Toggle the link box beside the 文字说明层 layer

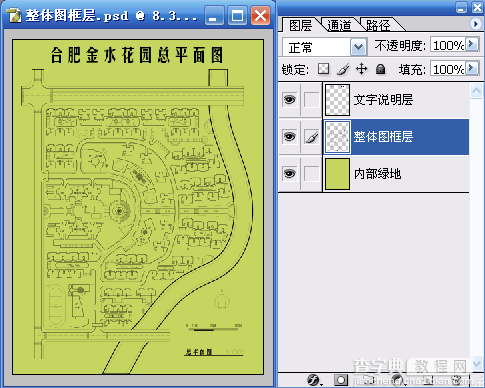click(x=311, y=99)
